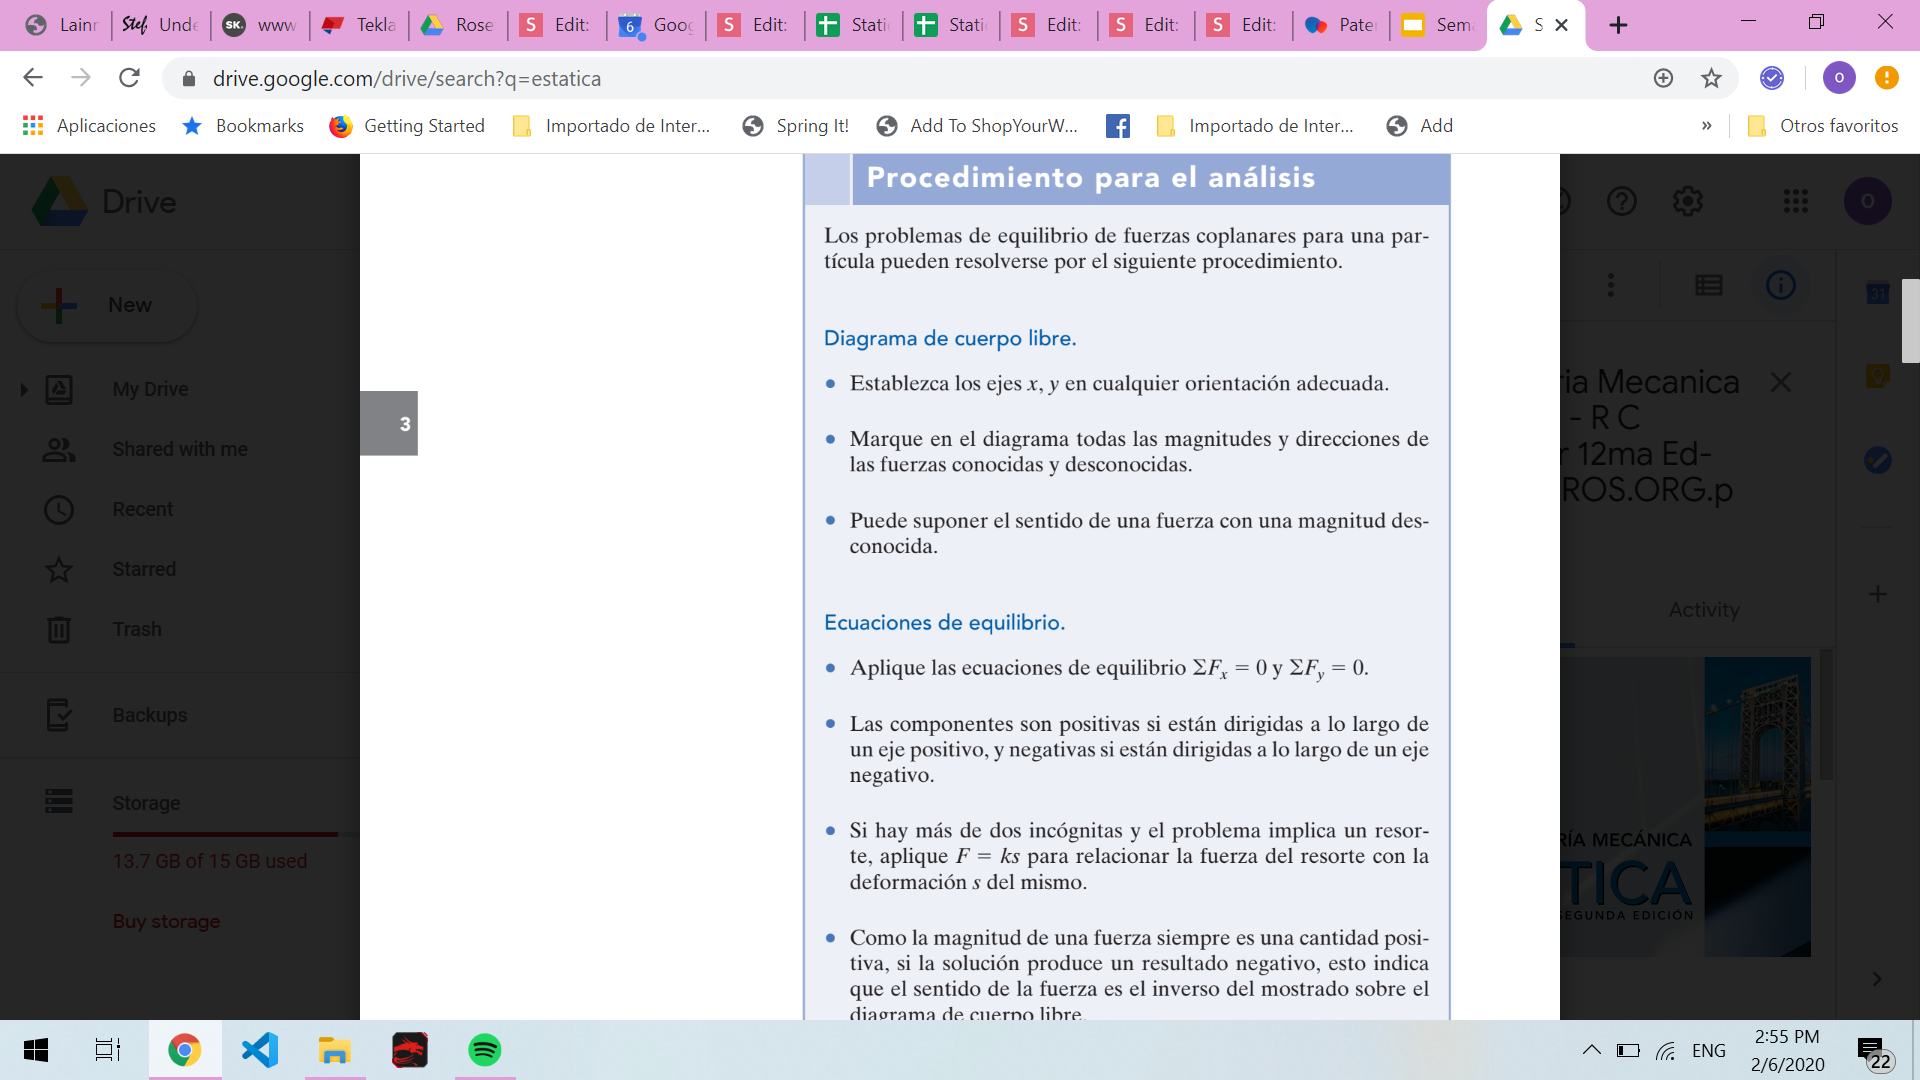This screenshot has height=1080, width=1920.
Task: Bookmark this page with star icon
Action: [1711, 78]
